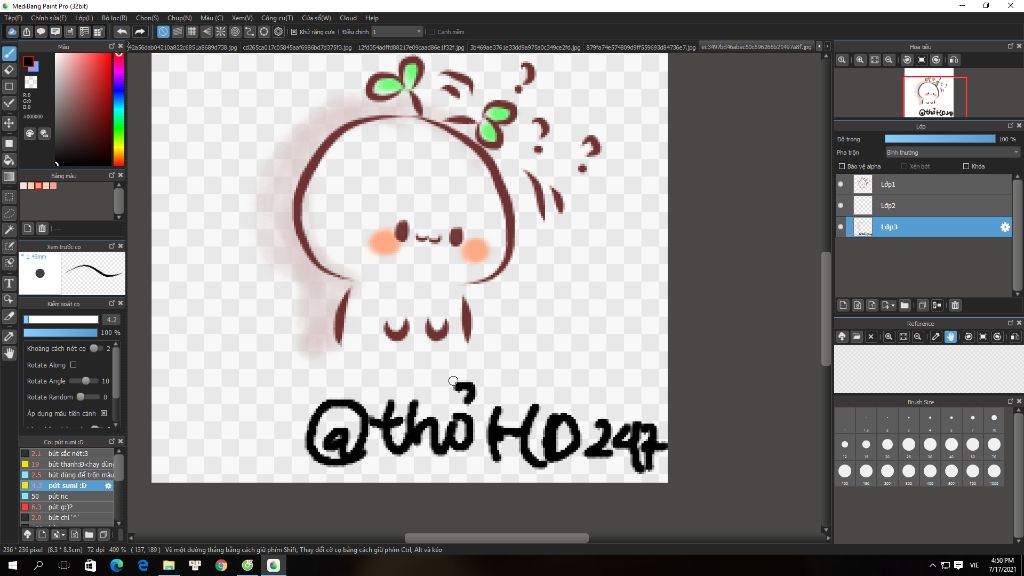Open reference image with folder icon

pyautogui.click(x=856, y=337)
